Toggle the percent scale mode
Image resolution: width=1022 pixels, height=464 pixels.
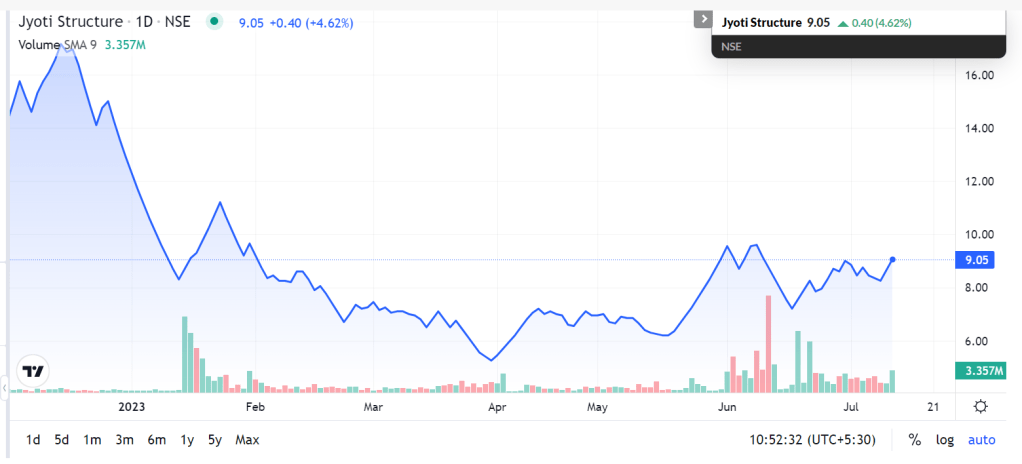tap(914, 439)
